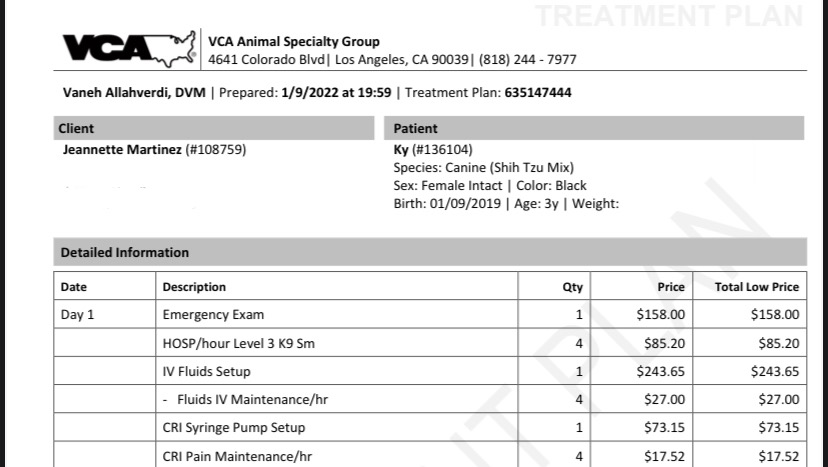Click the CRI Syringe Pump Setup entry
Viewport: 828px width, 467px height.
(x=234, y=427)
